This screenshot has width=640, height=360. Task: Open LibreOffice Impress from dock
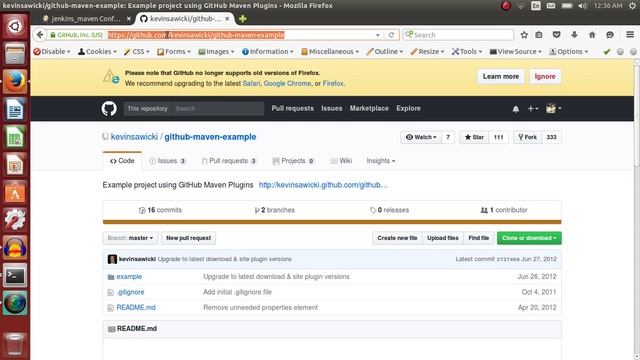click(x=15, y=164)
